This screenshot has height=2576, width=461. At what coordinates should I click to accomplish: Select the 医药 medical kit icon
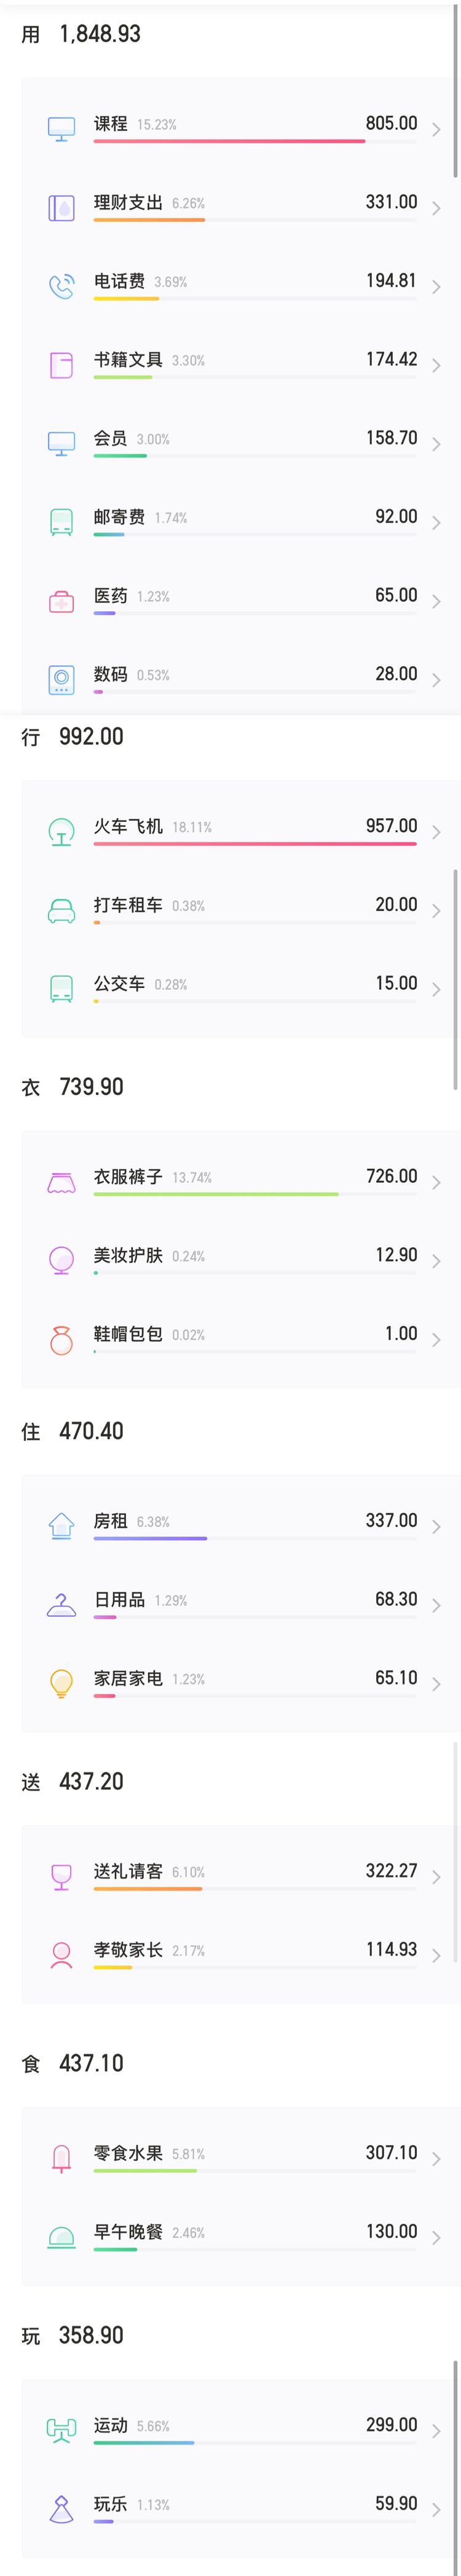click(x=61, y=602)
